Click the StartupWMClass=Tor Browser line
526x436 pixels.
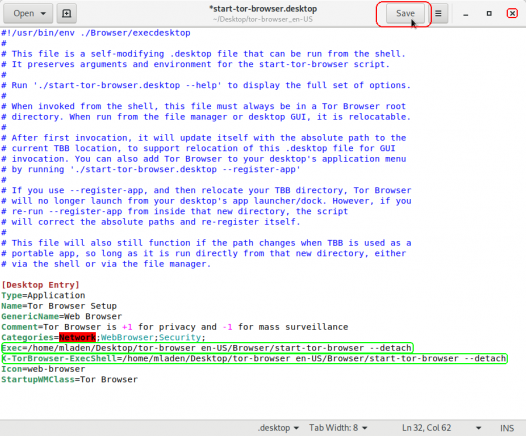click(69, 379)
